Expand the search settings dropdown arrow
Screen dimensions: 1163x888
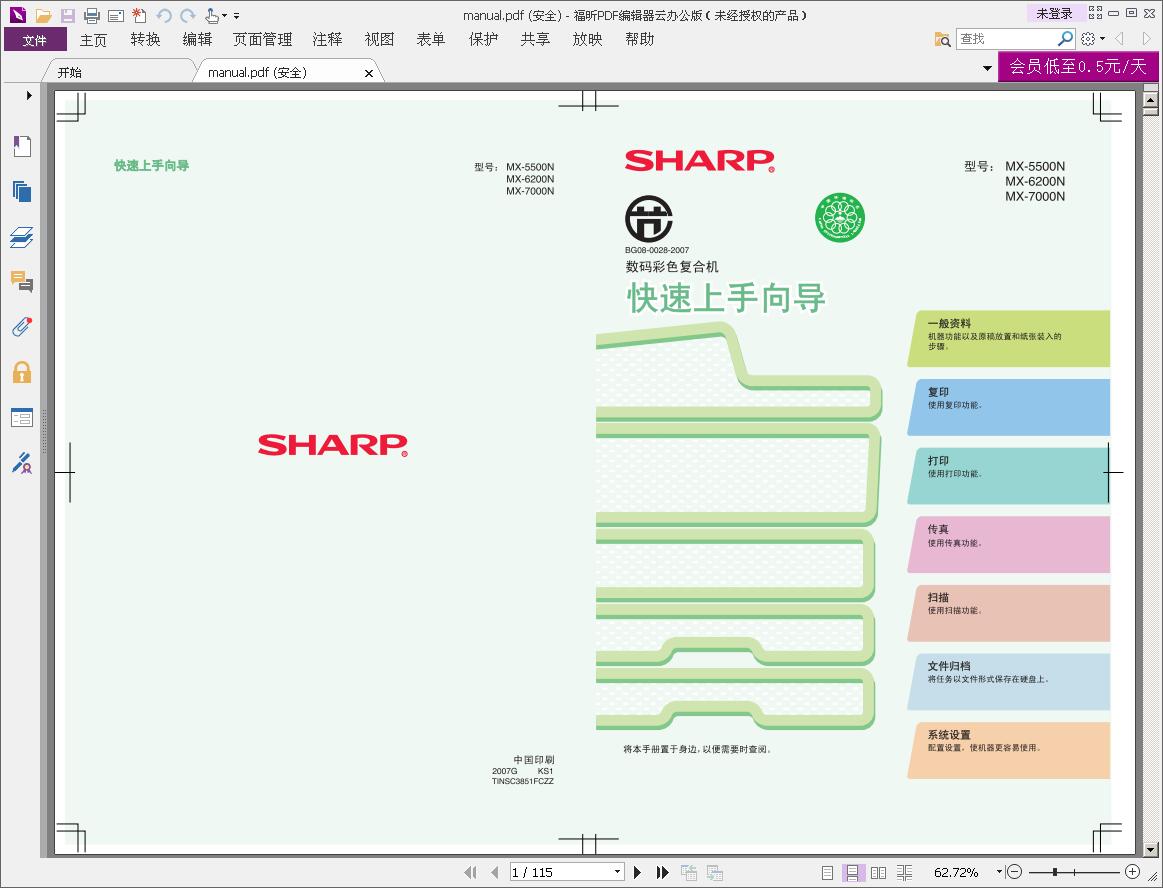point(1102,39)
